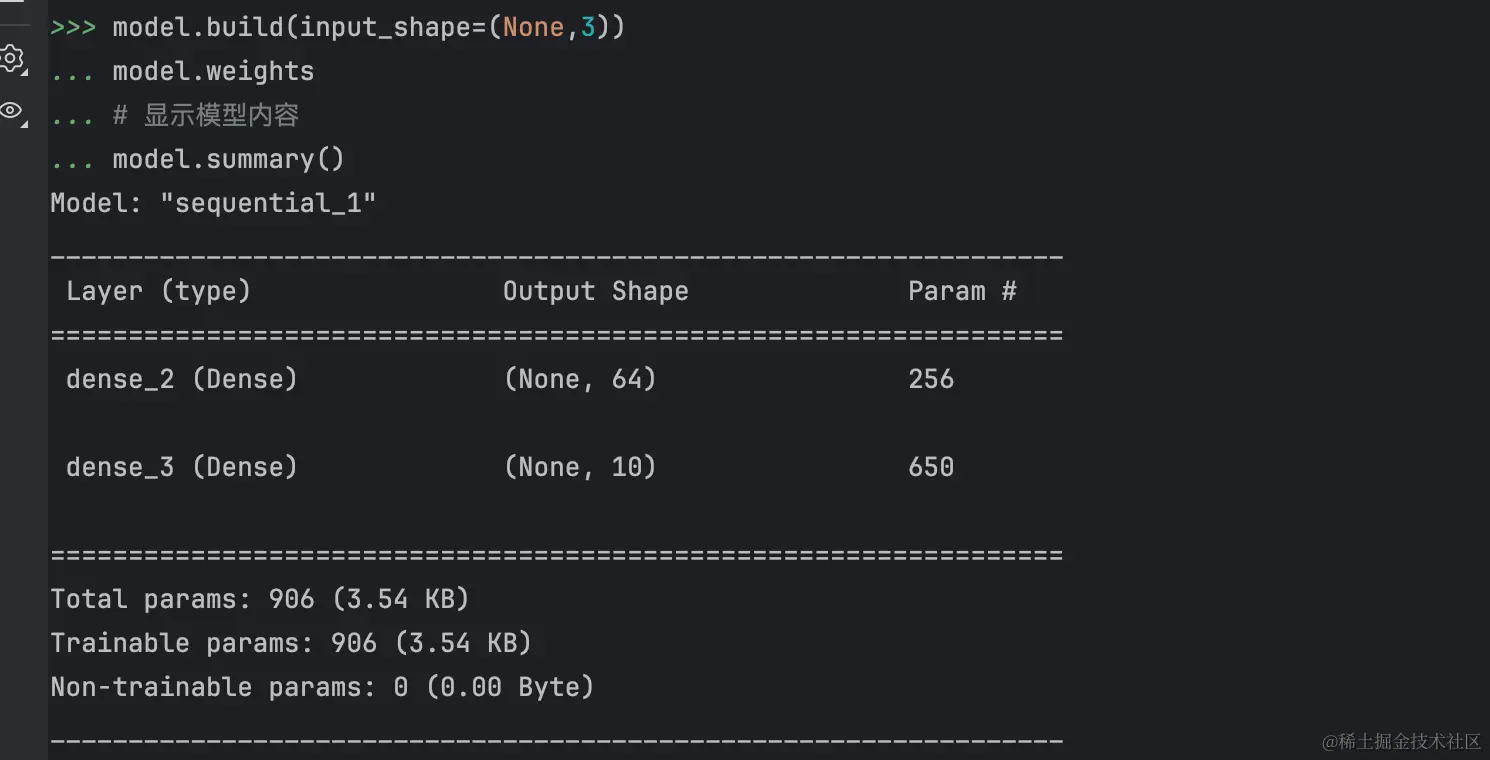Click the Non-trainable params: 0 line
Image resolution: width=1490 pixels, height=760 pixels.
pos(322,687)
